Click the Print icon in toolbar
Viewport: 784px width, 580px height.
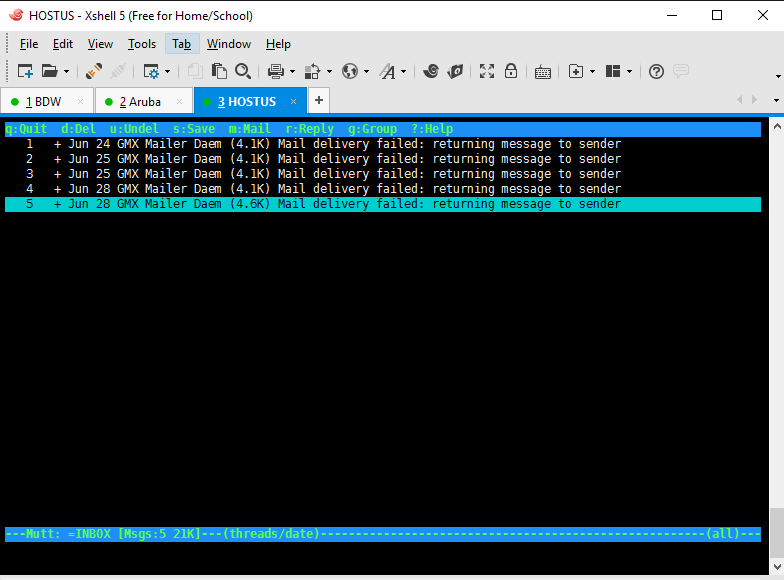click(x=275, y=71)
